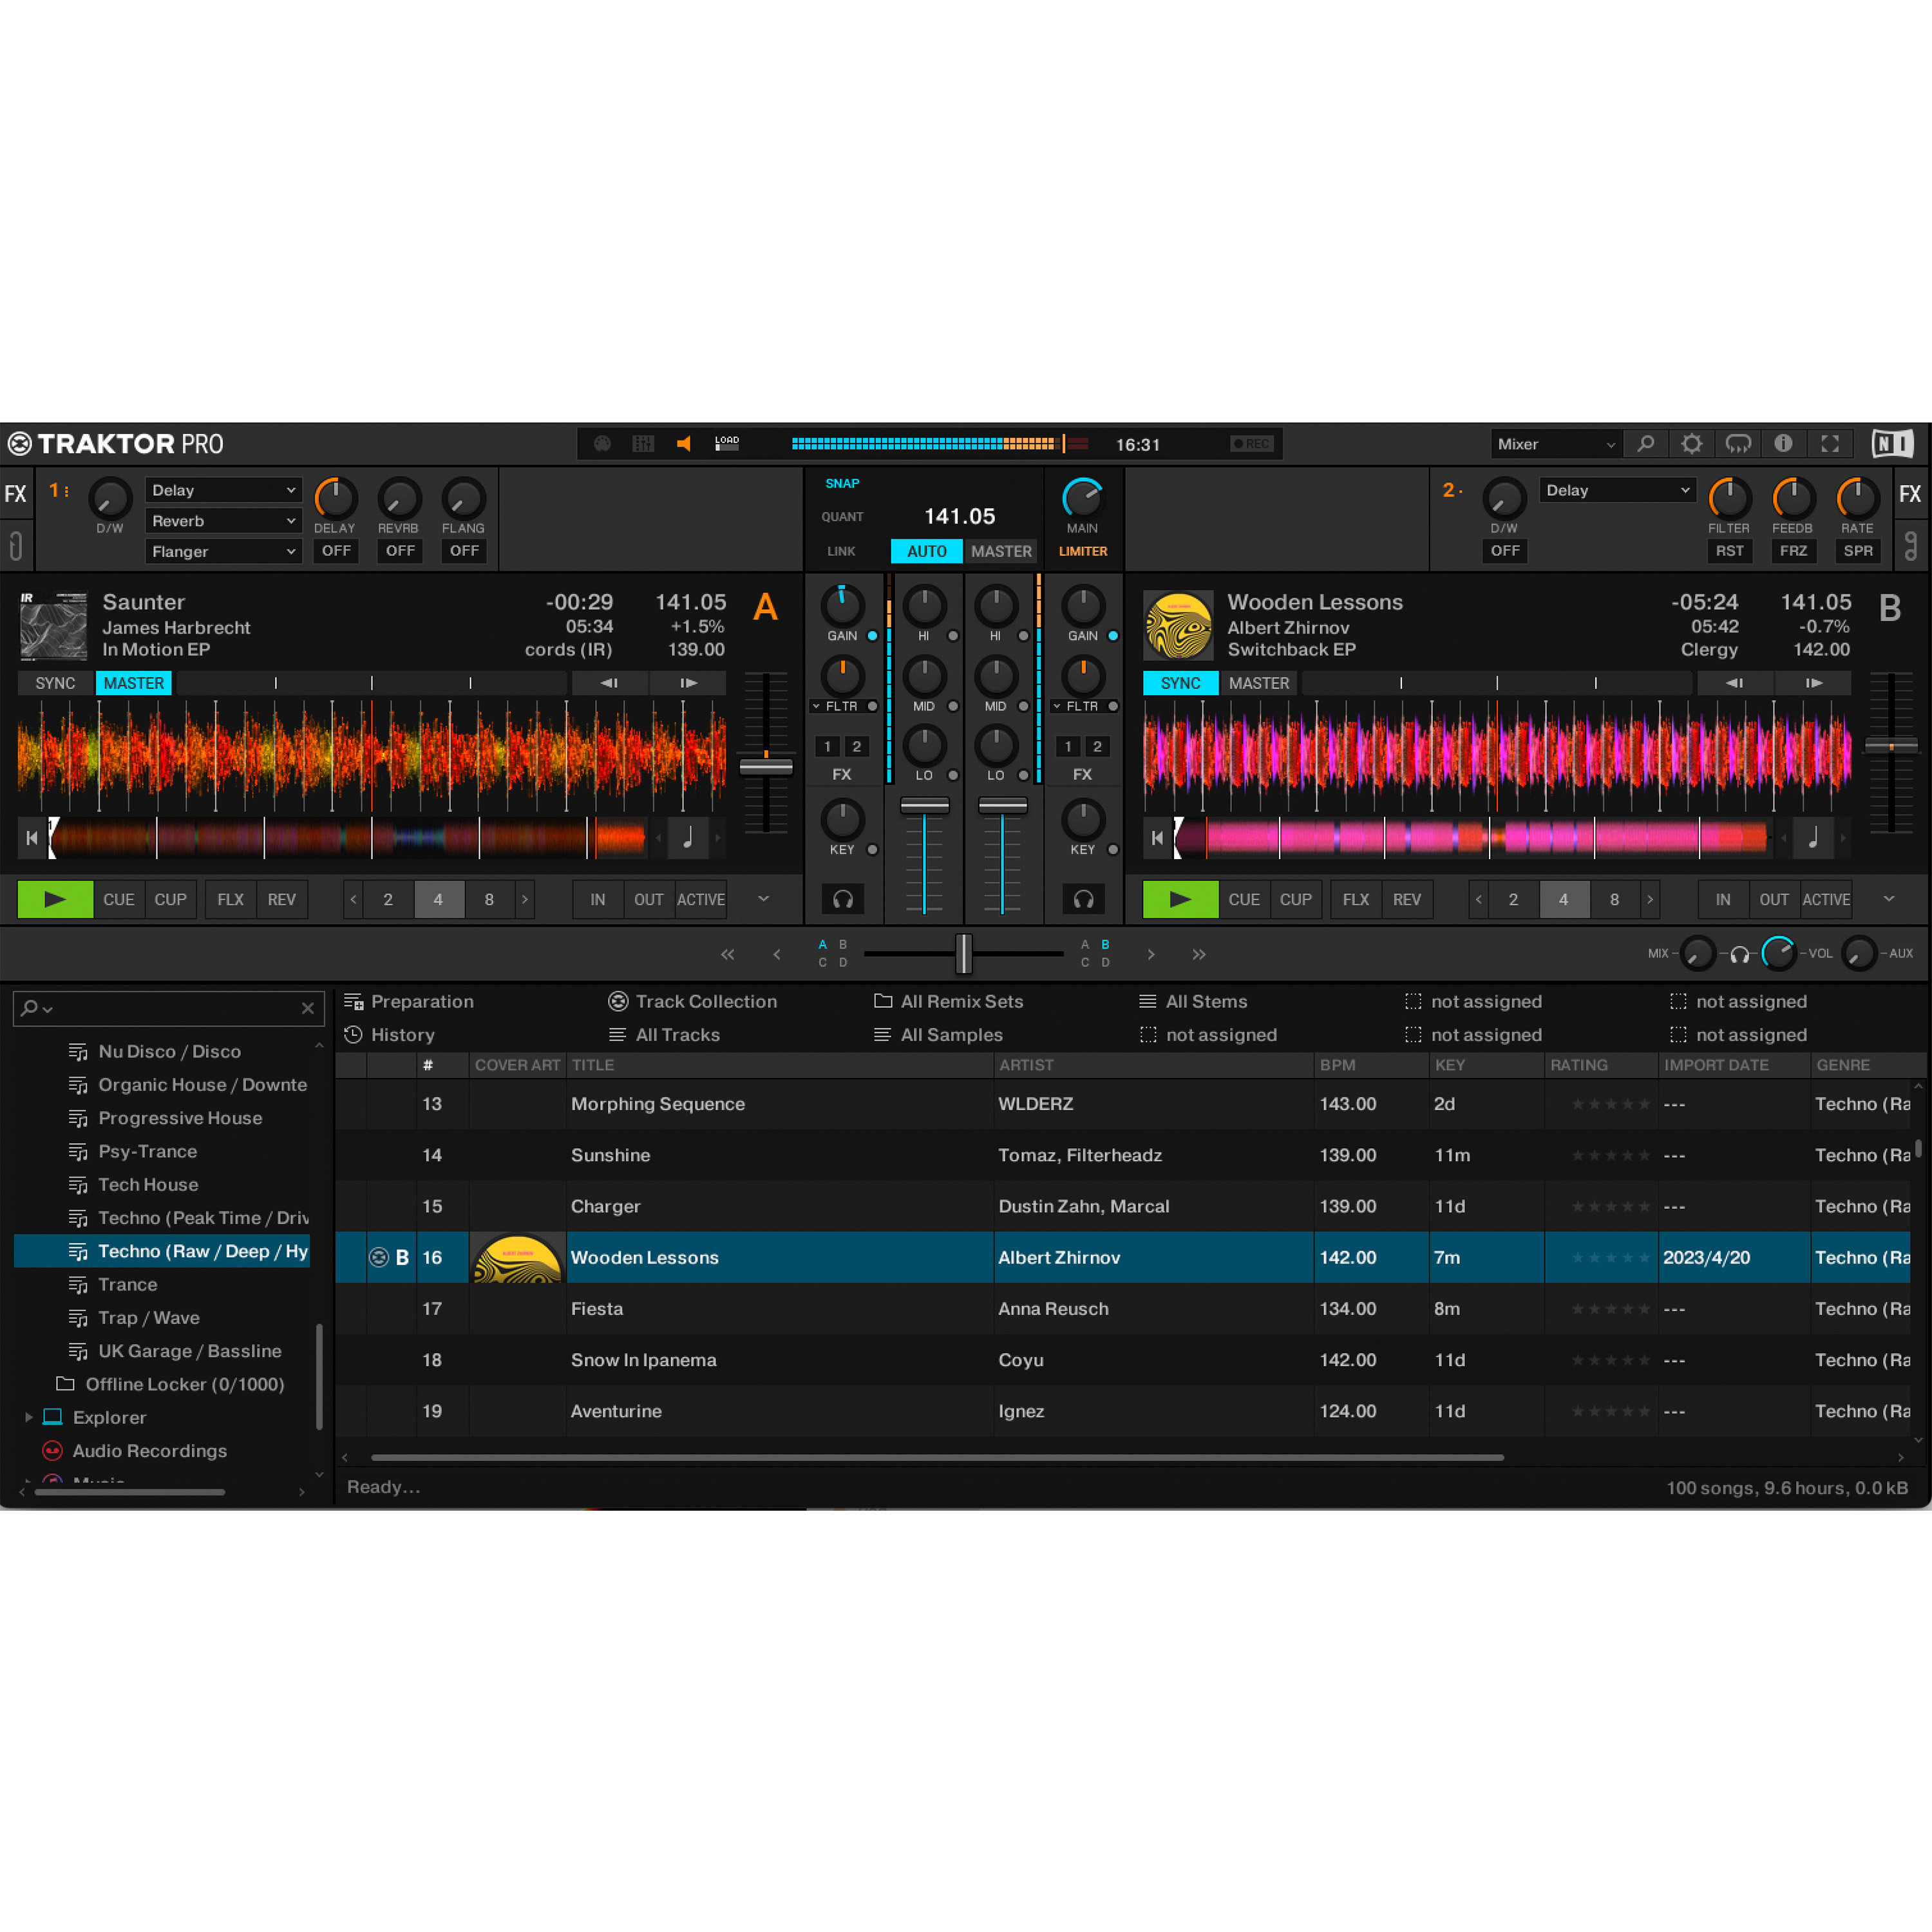Open the Preparation favorite list

tap(409, 1001)
